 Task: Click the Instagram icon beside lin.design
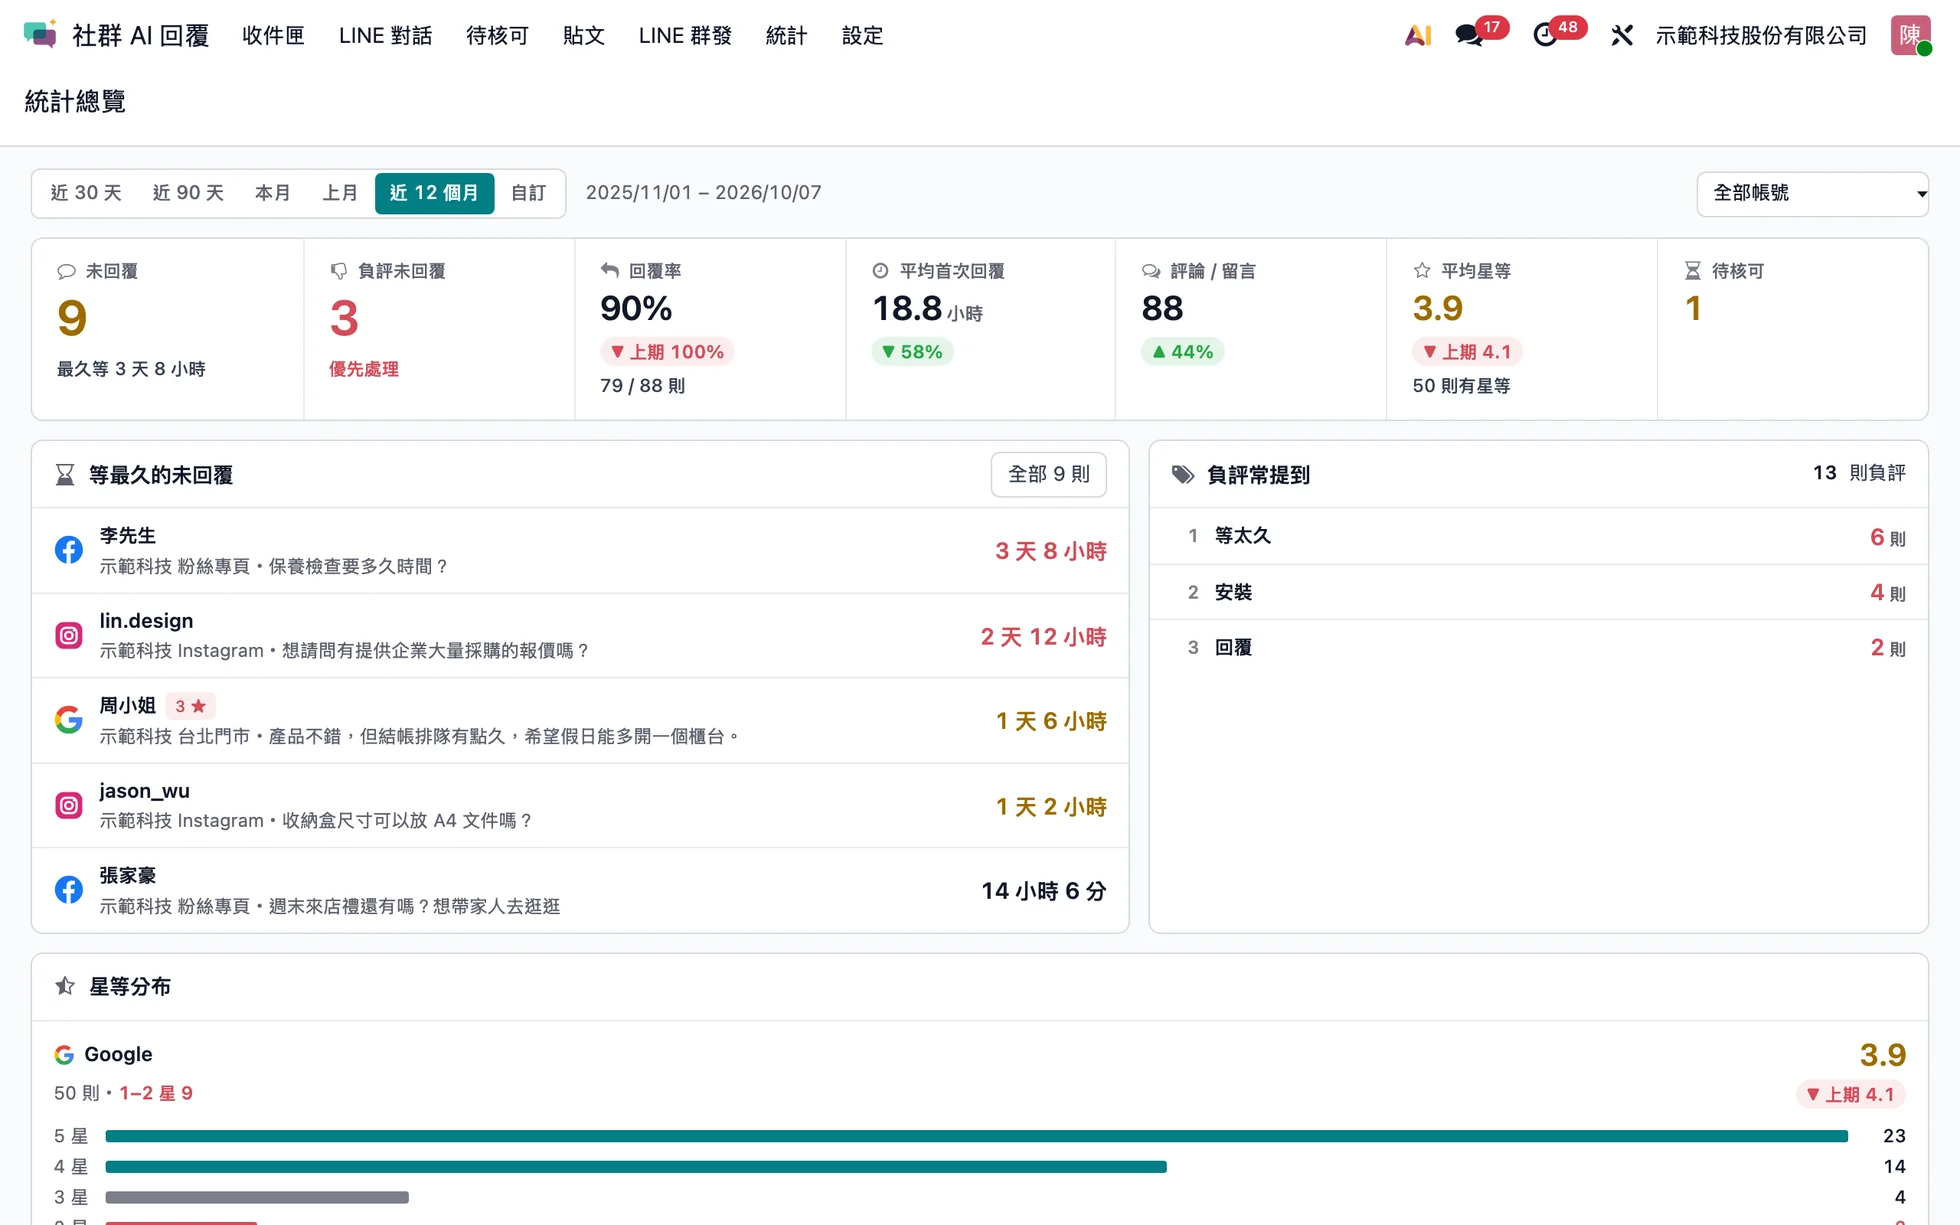69,635
